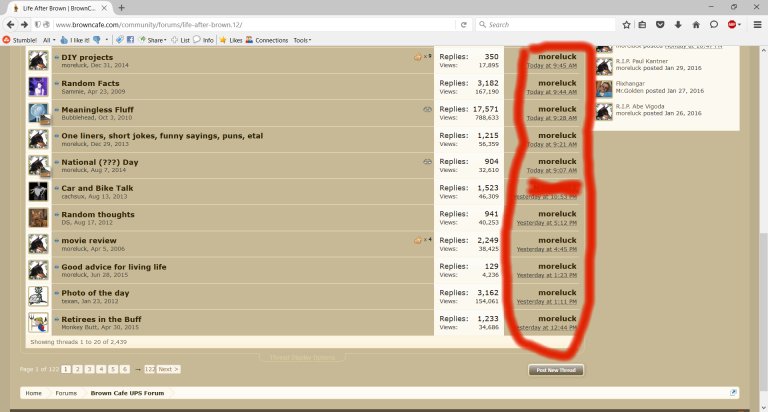
Task: Click the popup icon on breadcrumb bar
Action: coord(733,393)
